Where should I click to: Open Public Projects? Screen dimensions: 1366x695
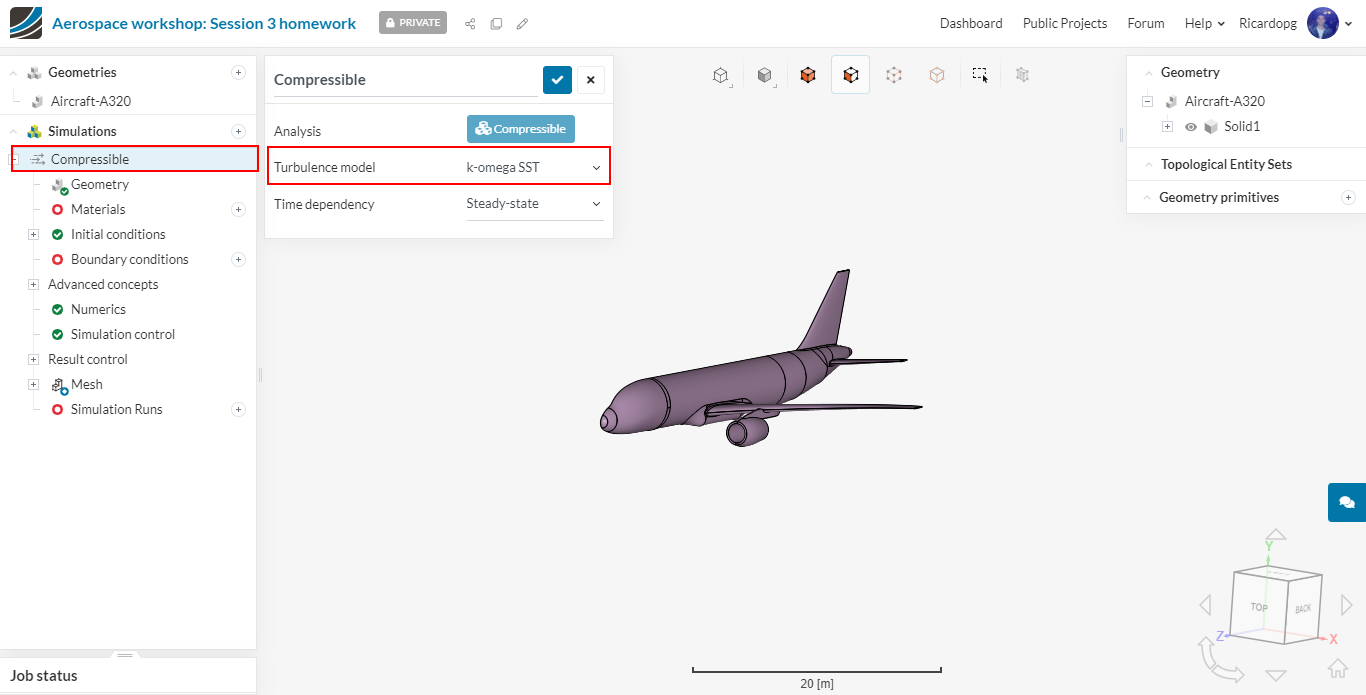click(x=1065, y=23)
